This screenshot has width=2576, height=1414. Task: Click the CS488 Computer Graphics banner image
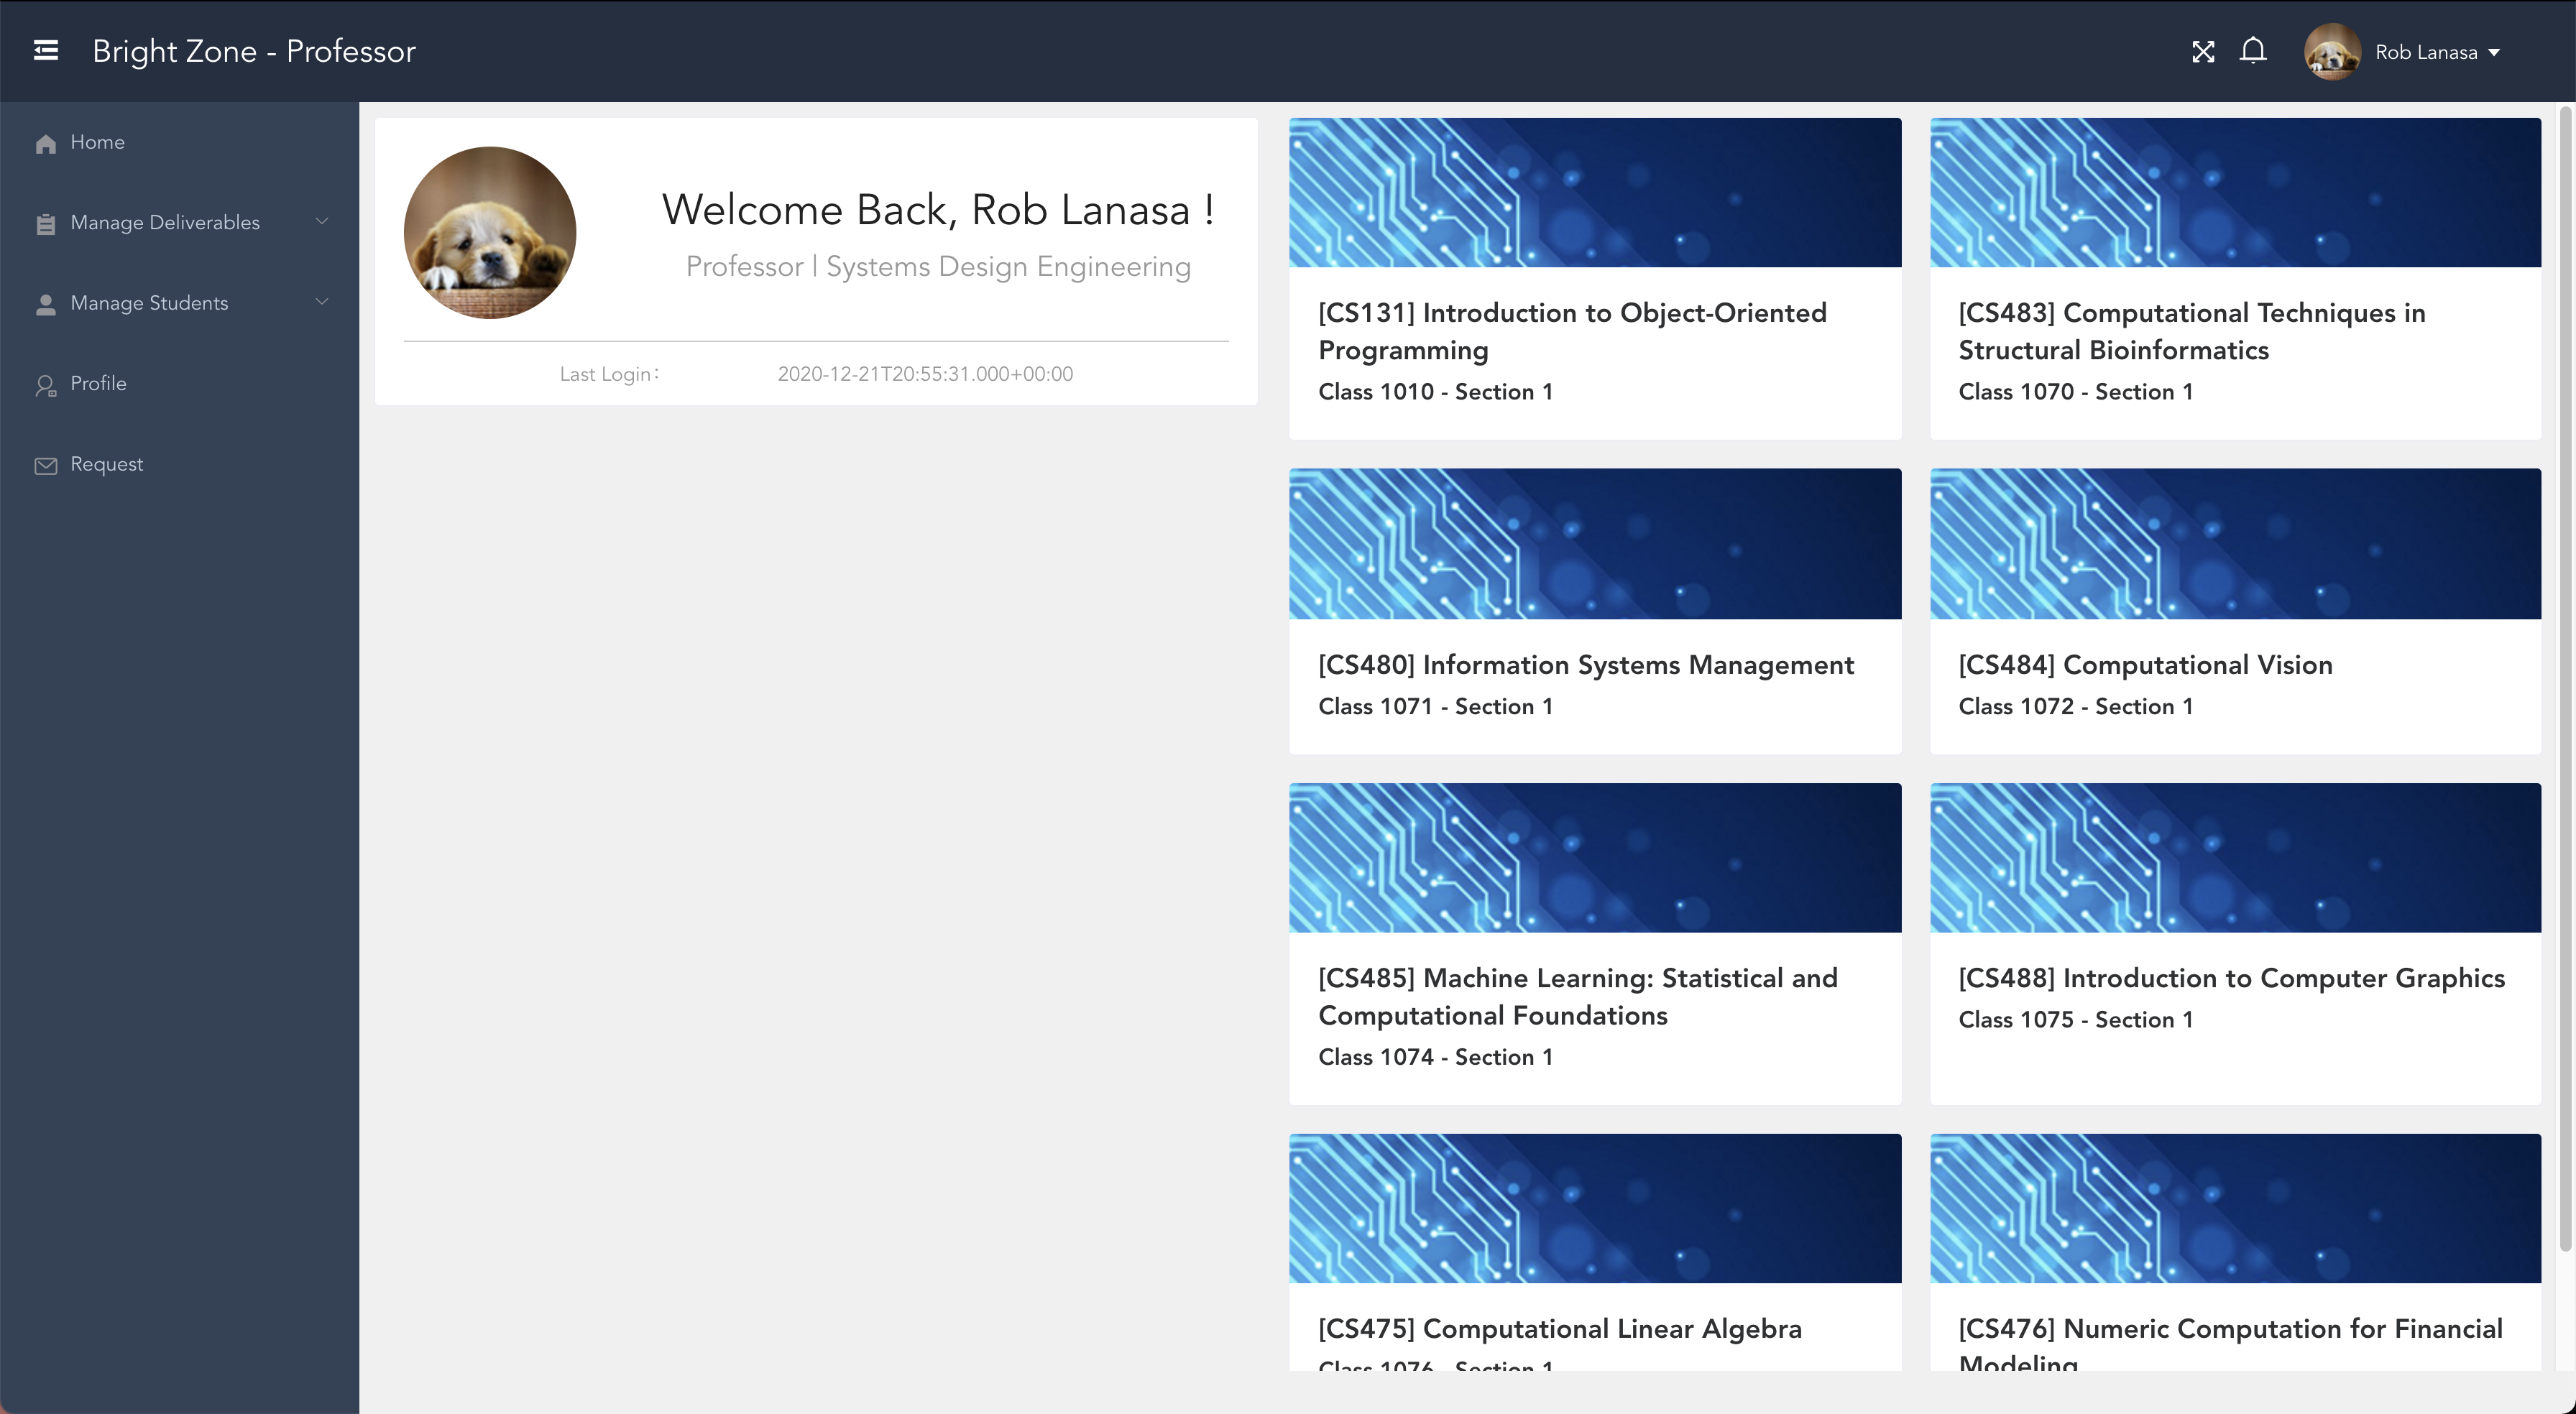tap(2234, 858)
